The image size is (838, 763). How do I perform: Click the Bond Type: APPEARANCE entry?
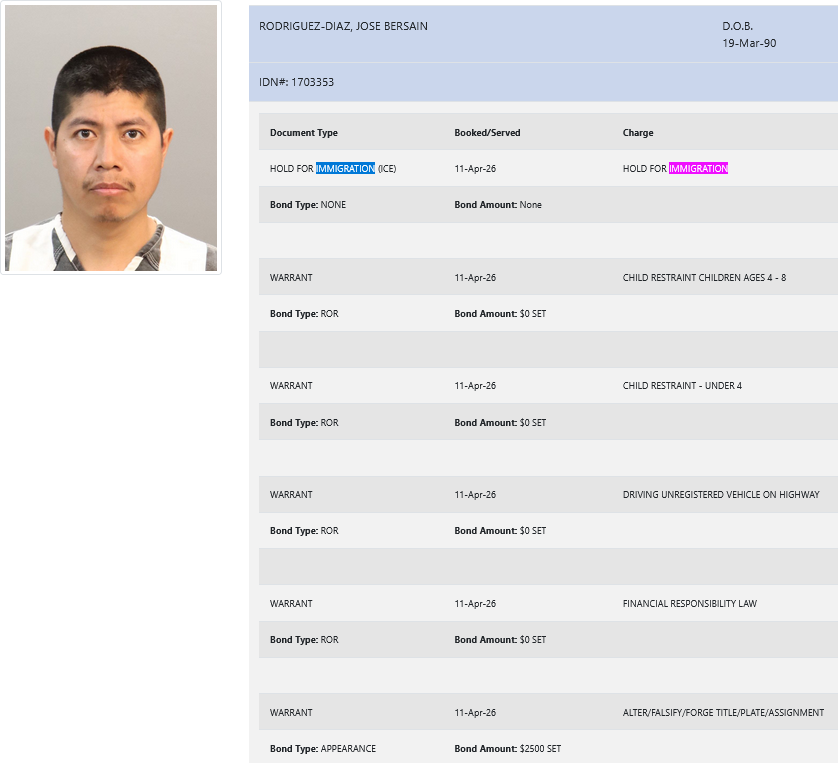pyautogui.click(x=323, y=749)
